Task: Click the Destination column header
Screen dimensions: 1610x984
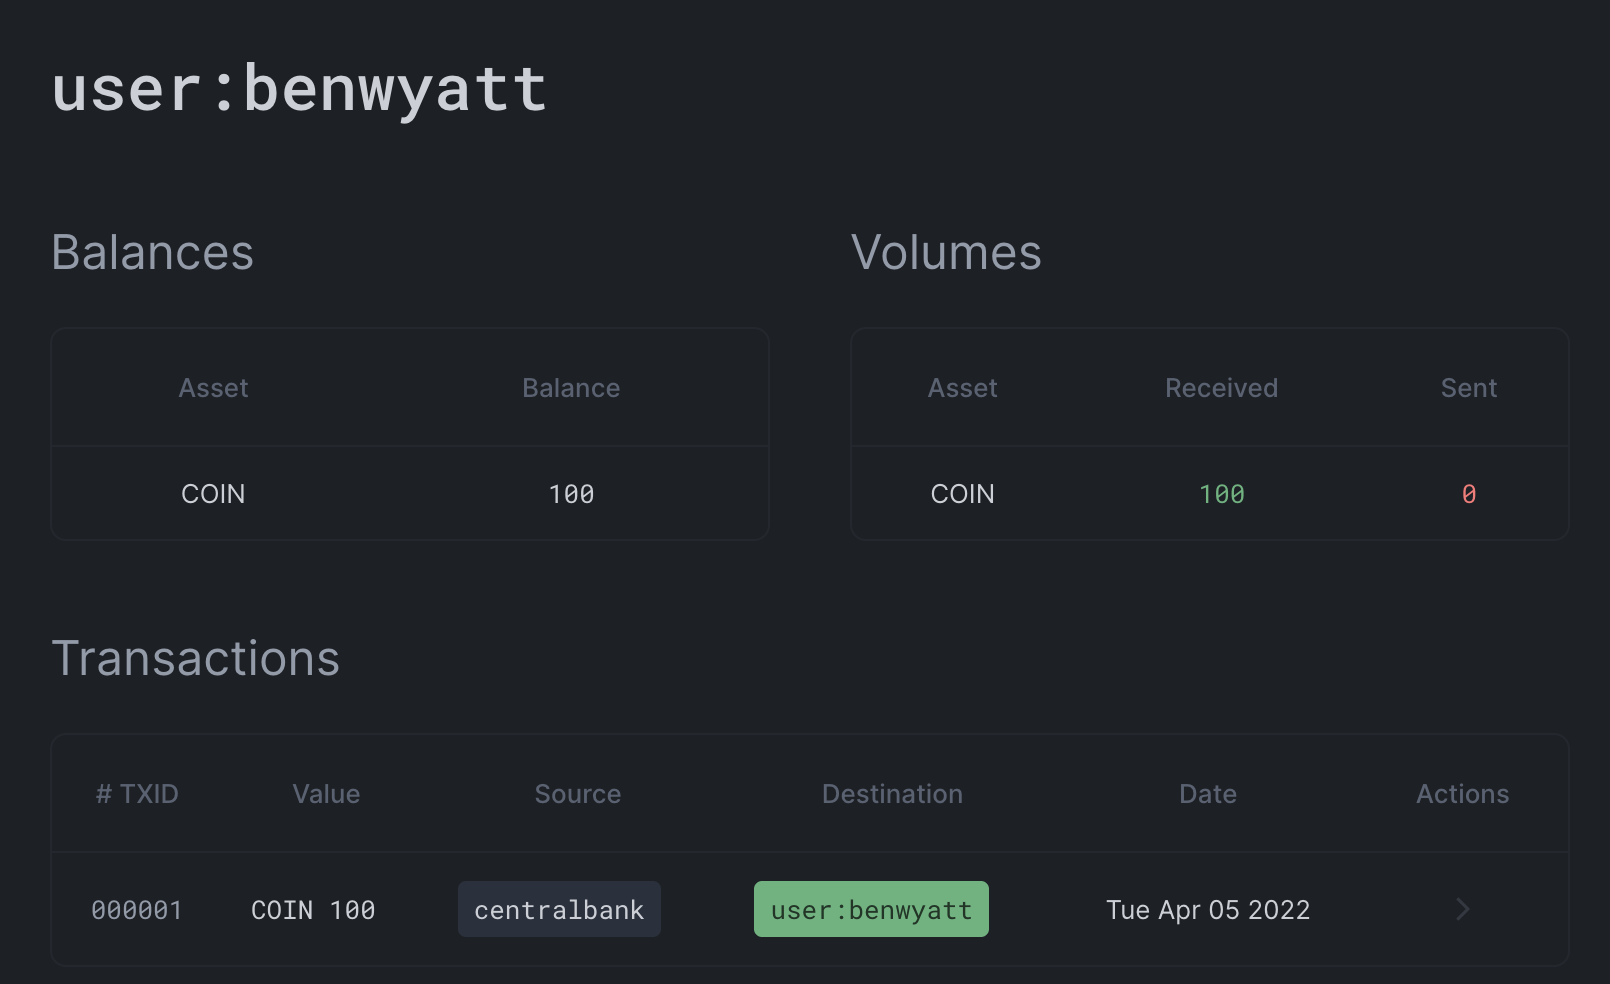Action: tap(892, 794)
